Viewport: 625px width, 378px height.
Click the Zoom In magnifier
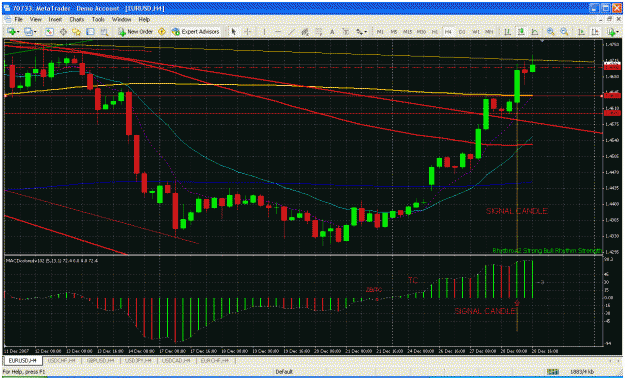[x=550, y=32]
